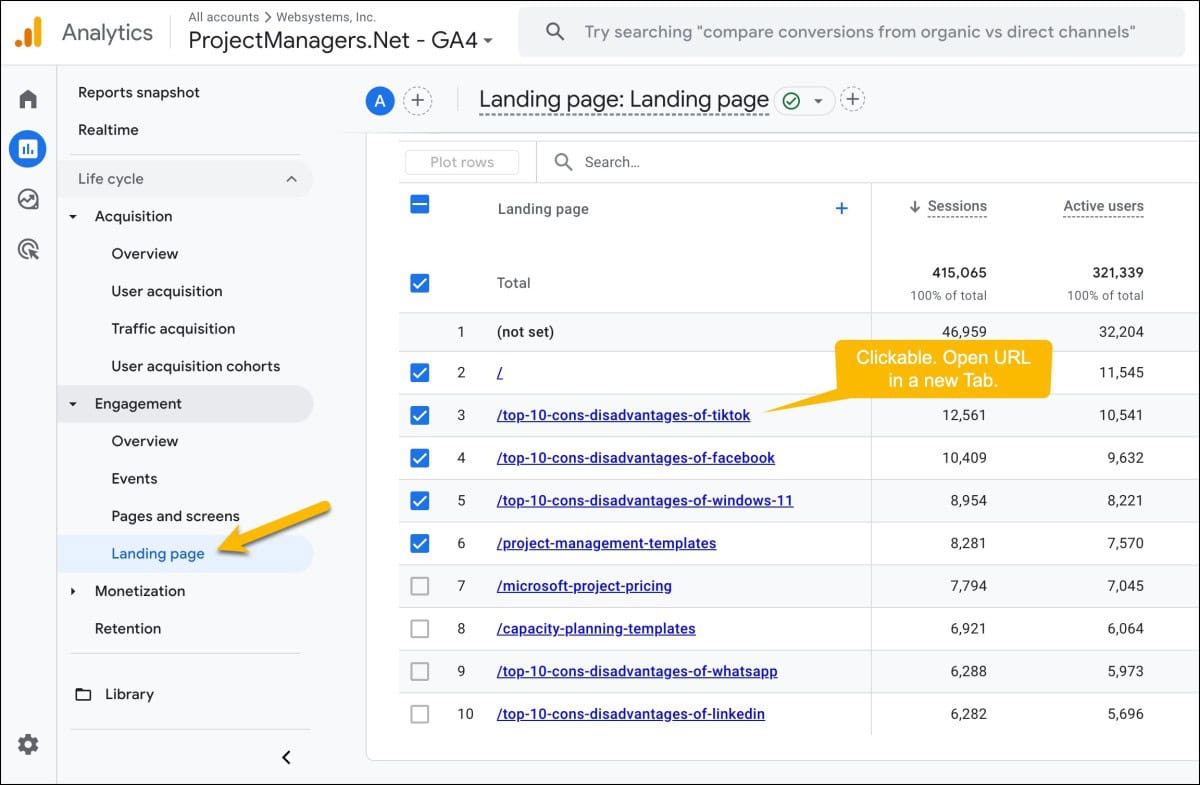
Task: Open the /top-10-cons-disadvantages-of-whatsapp link
Action: [637, 671]
